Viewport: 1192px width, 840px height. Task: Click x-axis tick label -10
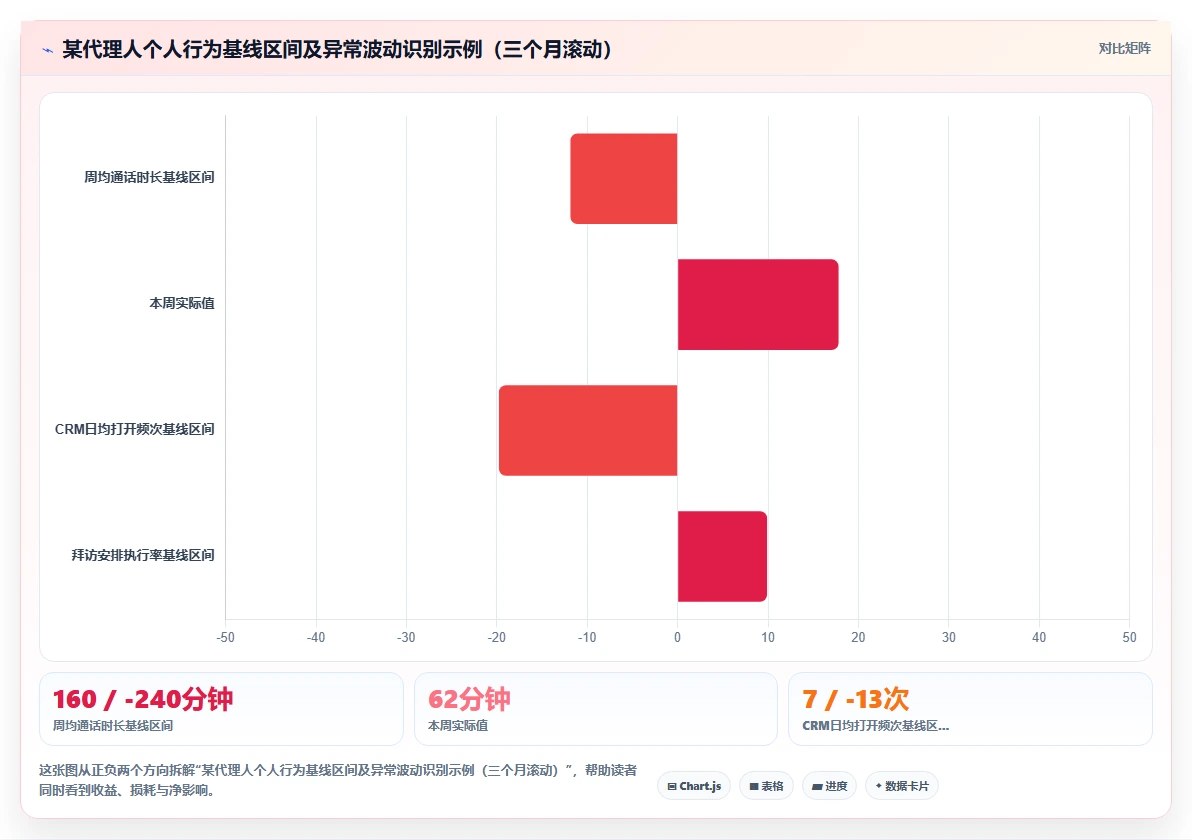pos(587,637)
